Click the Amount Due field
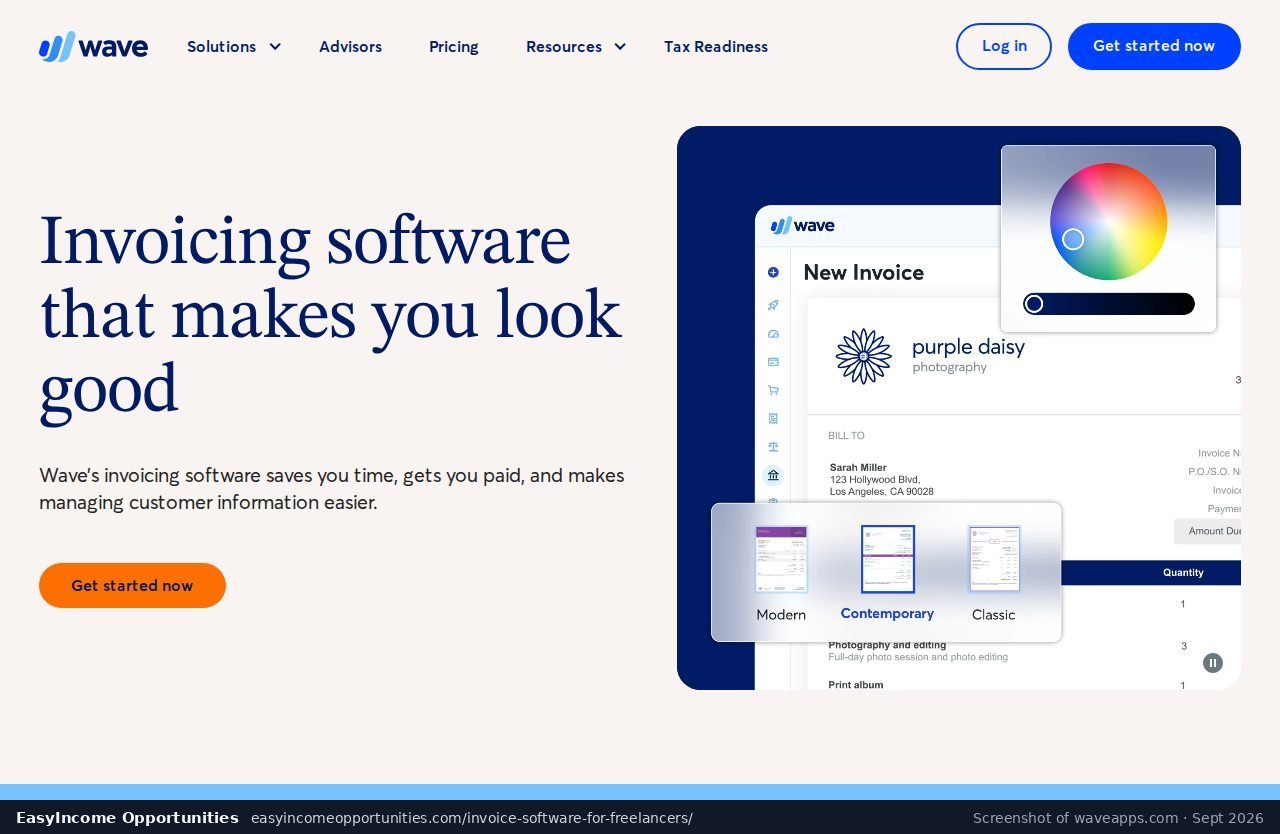 [x=1208, y=531]
